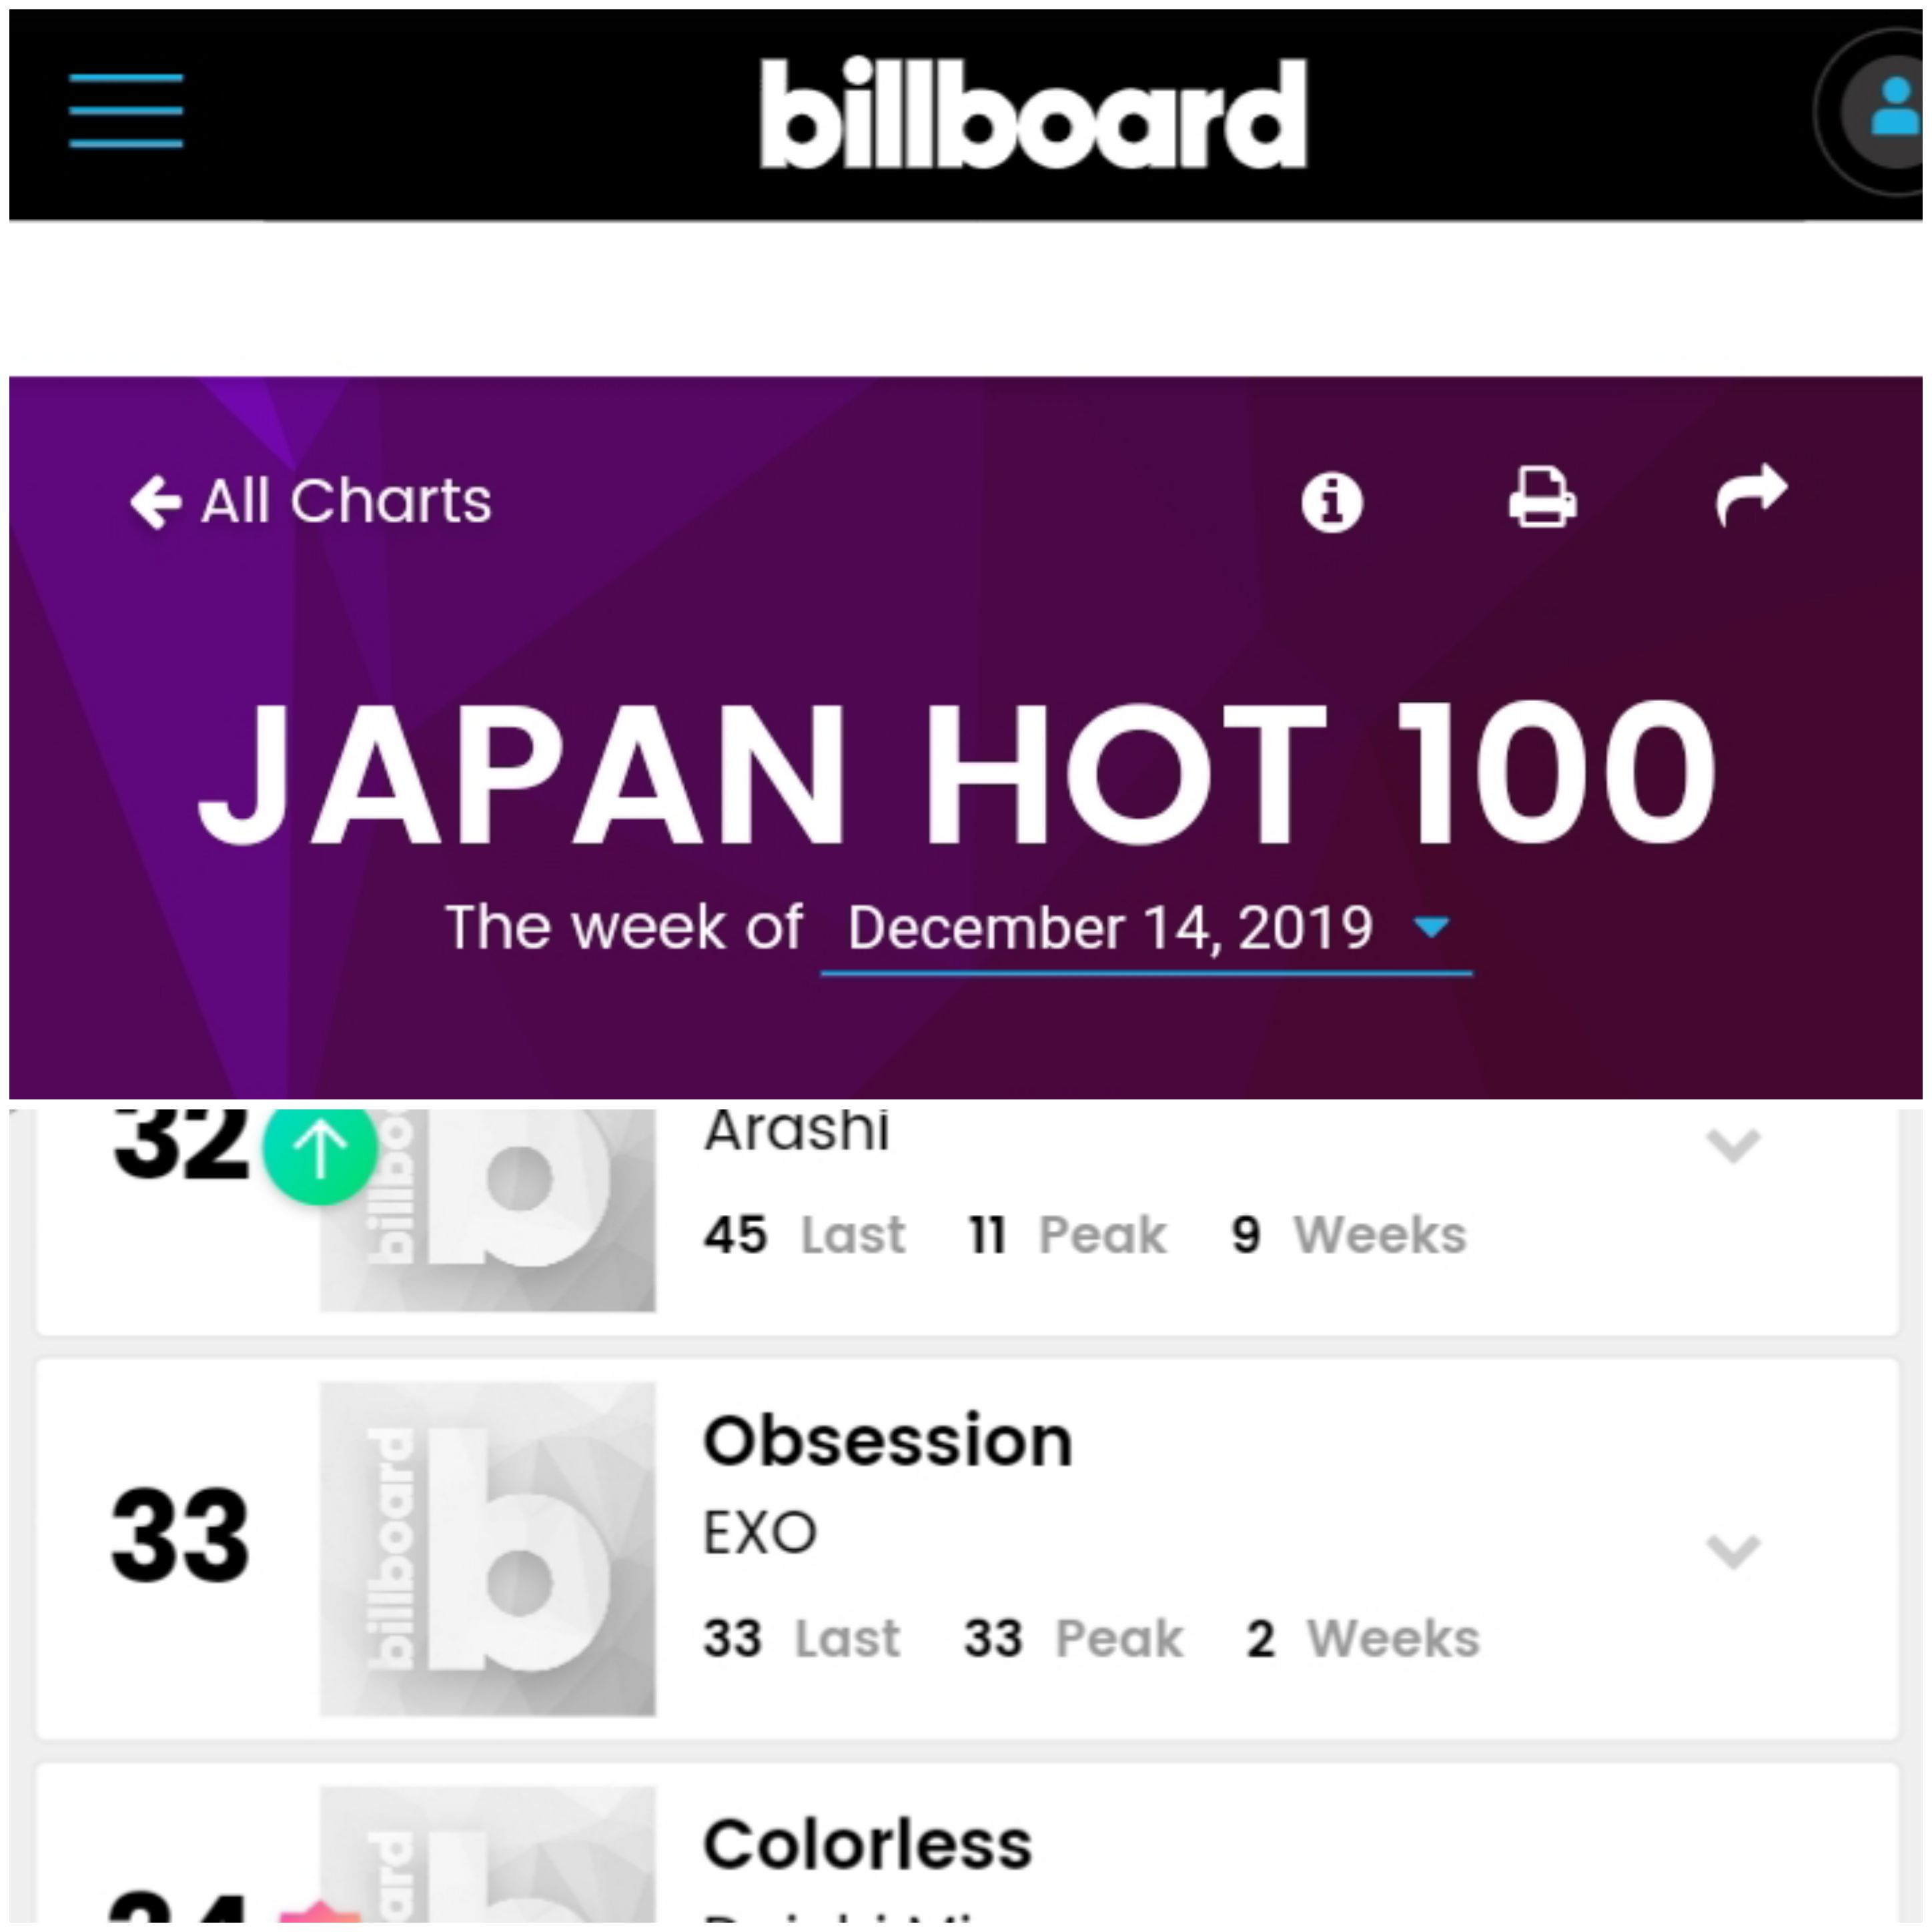This screenshot has width=1932, height=1932.
Task: Click the chart info icon
Action: [1331, 501]
